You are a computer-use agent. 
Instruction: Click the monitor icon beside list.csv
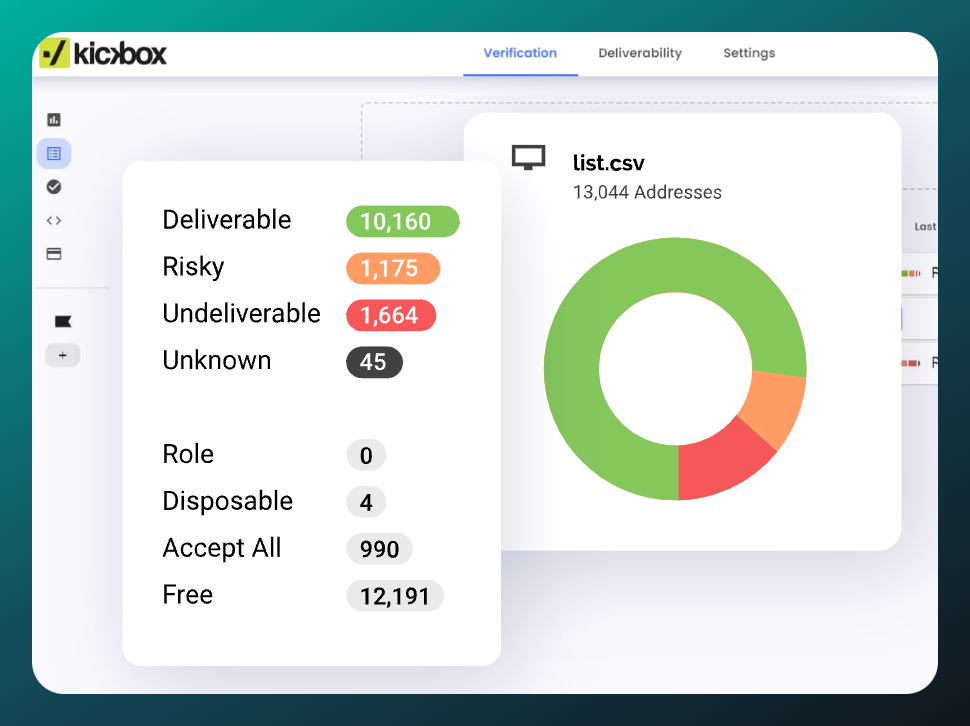528,158
